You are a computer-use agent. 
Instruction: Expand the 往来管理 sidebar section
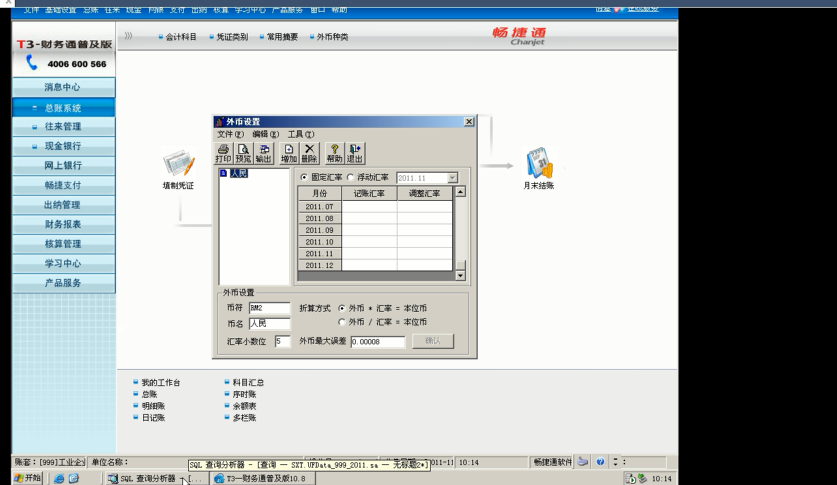click(x=34, y=127)
